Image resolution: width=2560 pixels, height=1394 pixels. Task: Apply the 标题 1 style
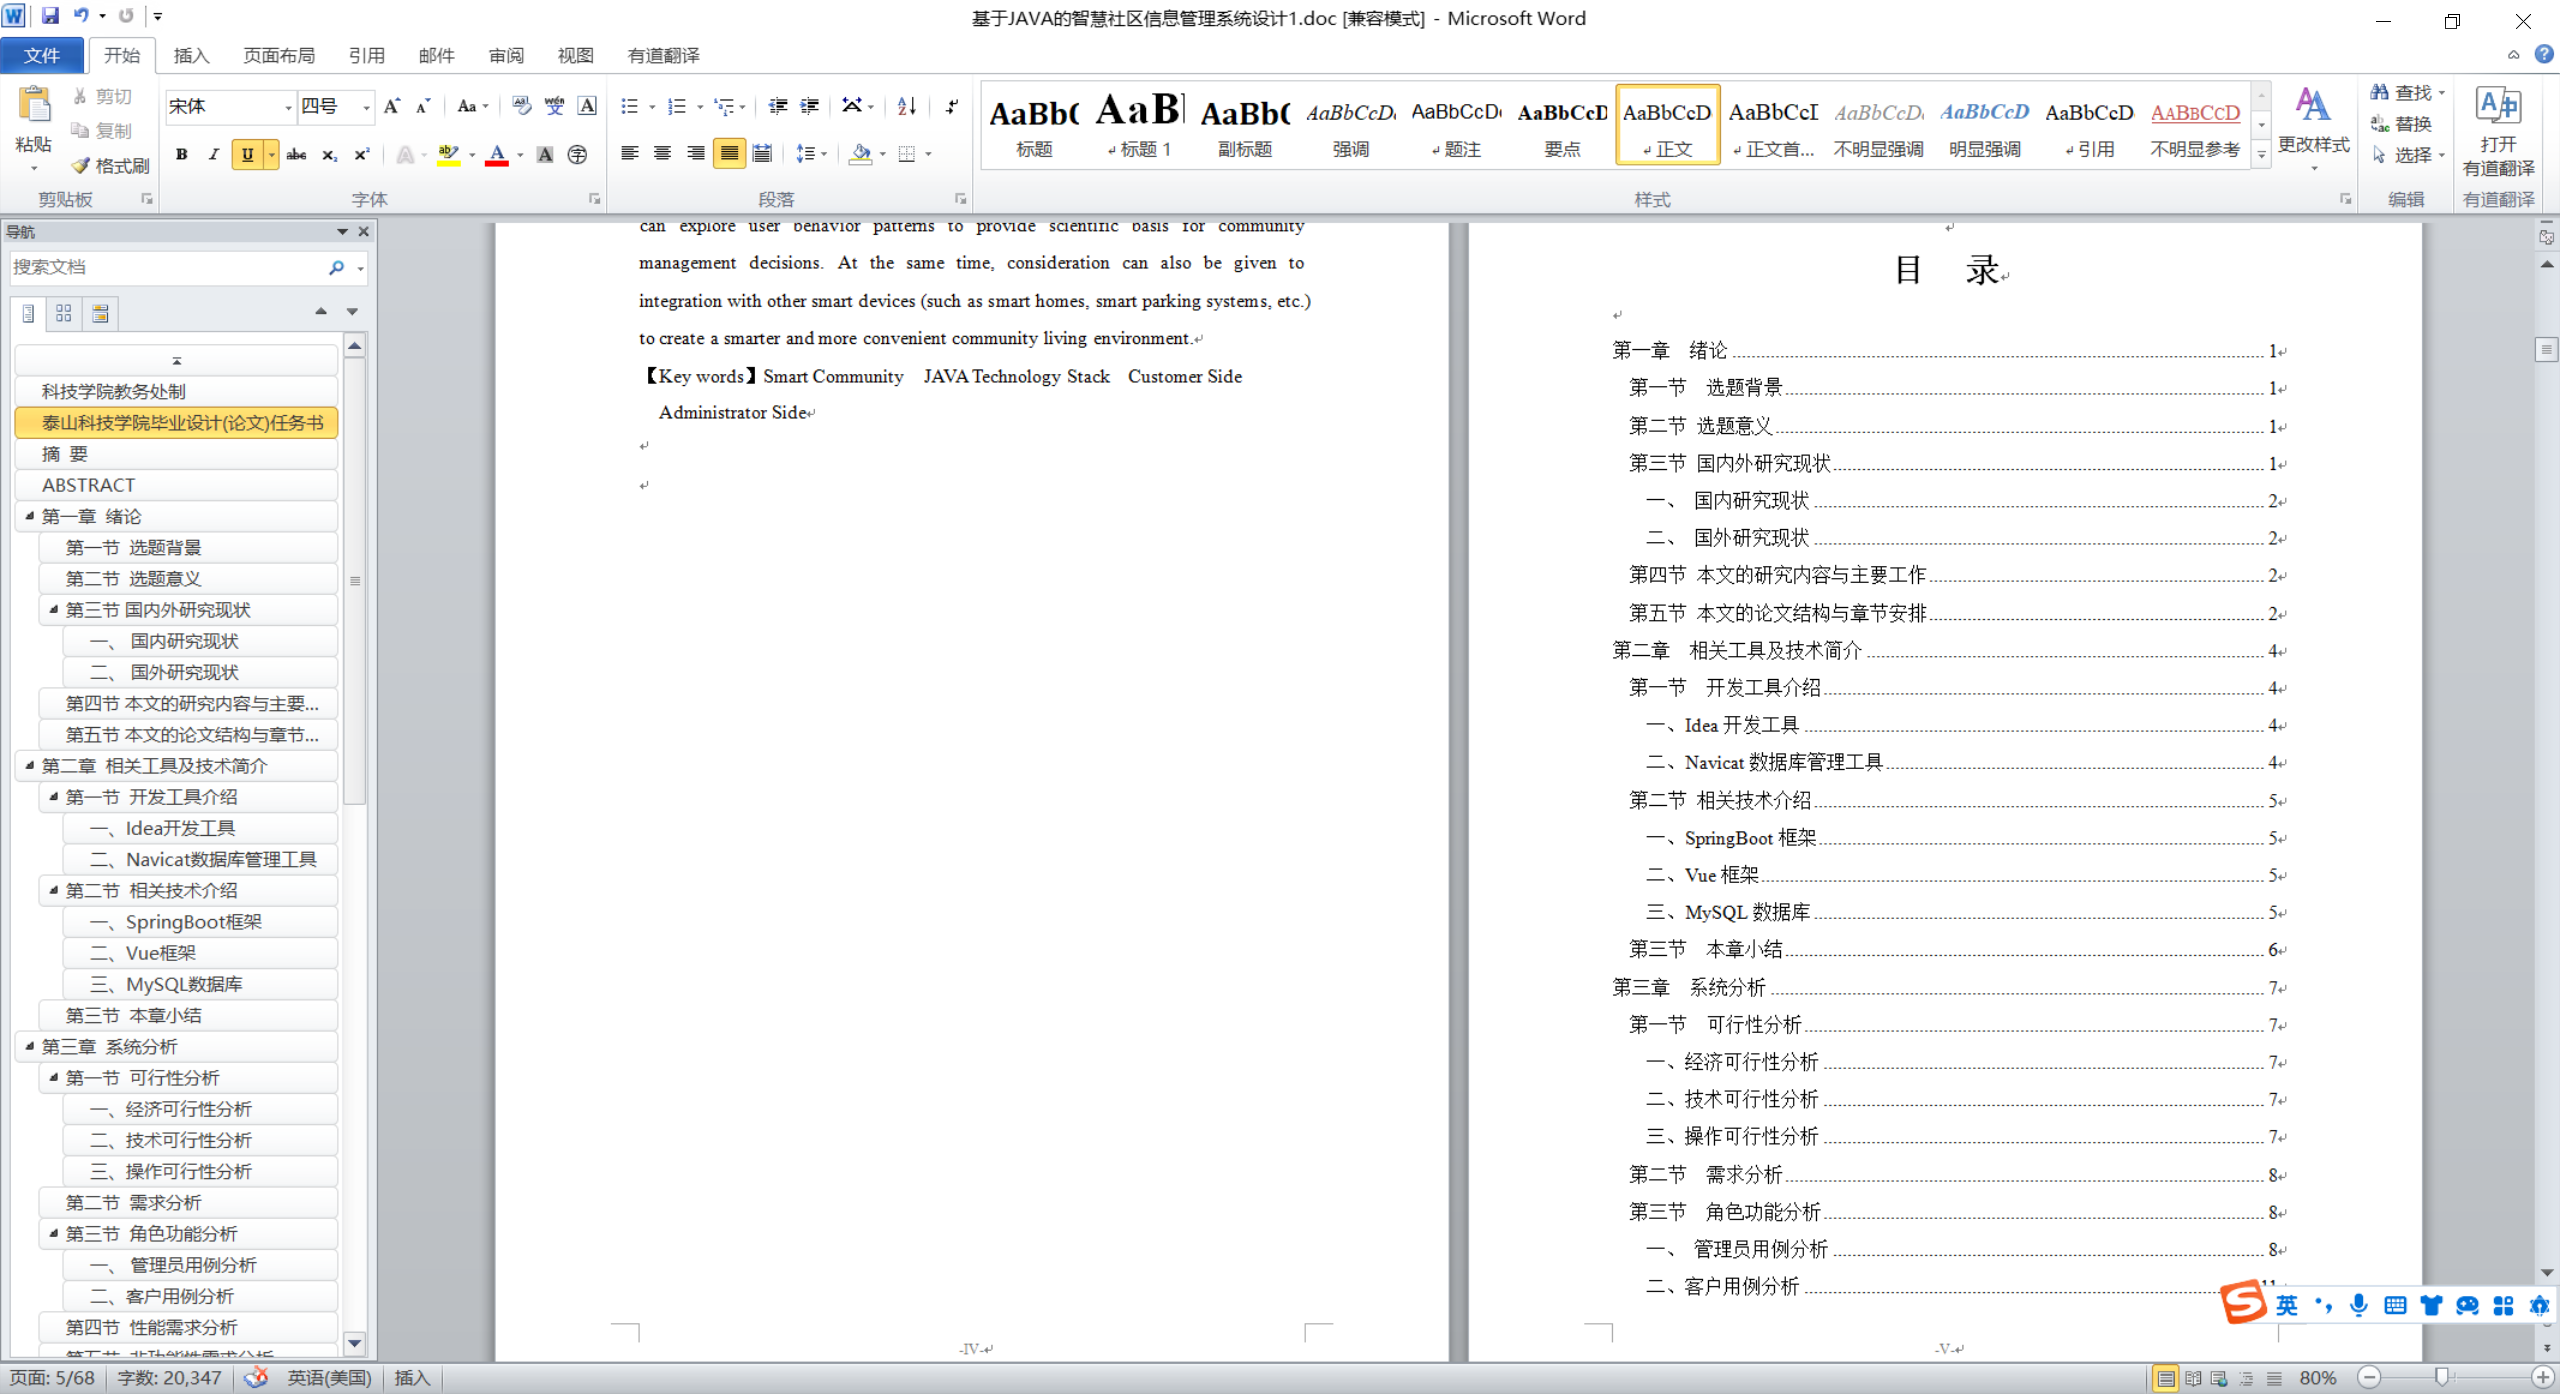1139,125
